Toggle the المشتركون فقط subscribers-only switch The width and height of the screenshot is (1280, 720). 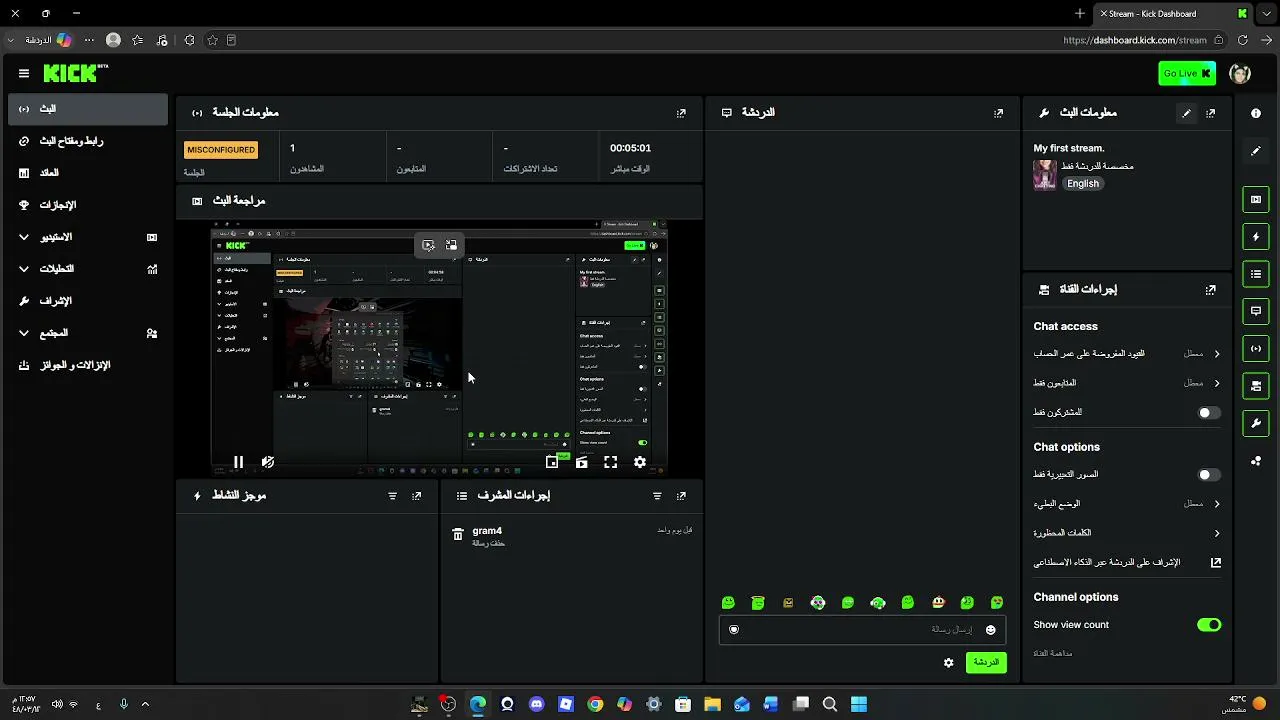pos(1209,413)
